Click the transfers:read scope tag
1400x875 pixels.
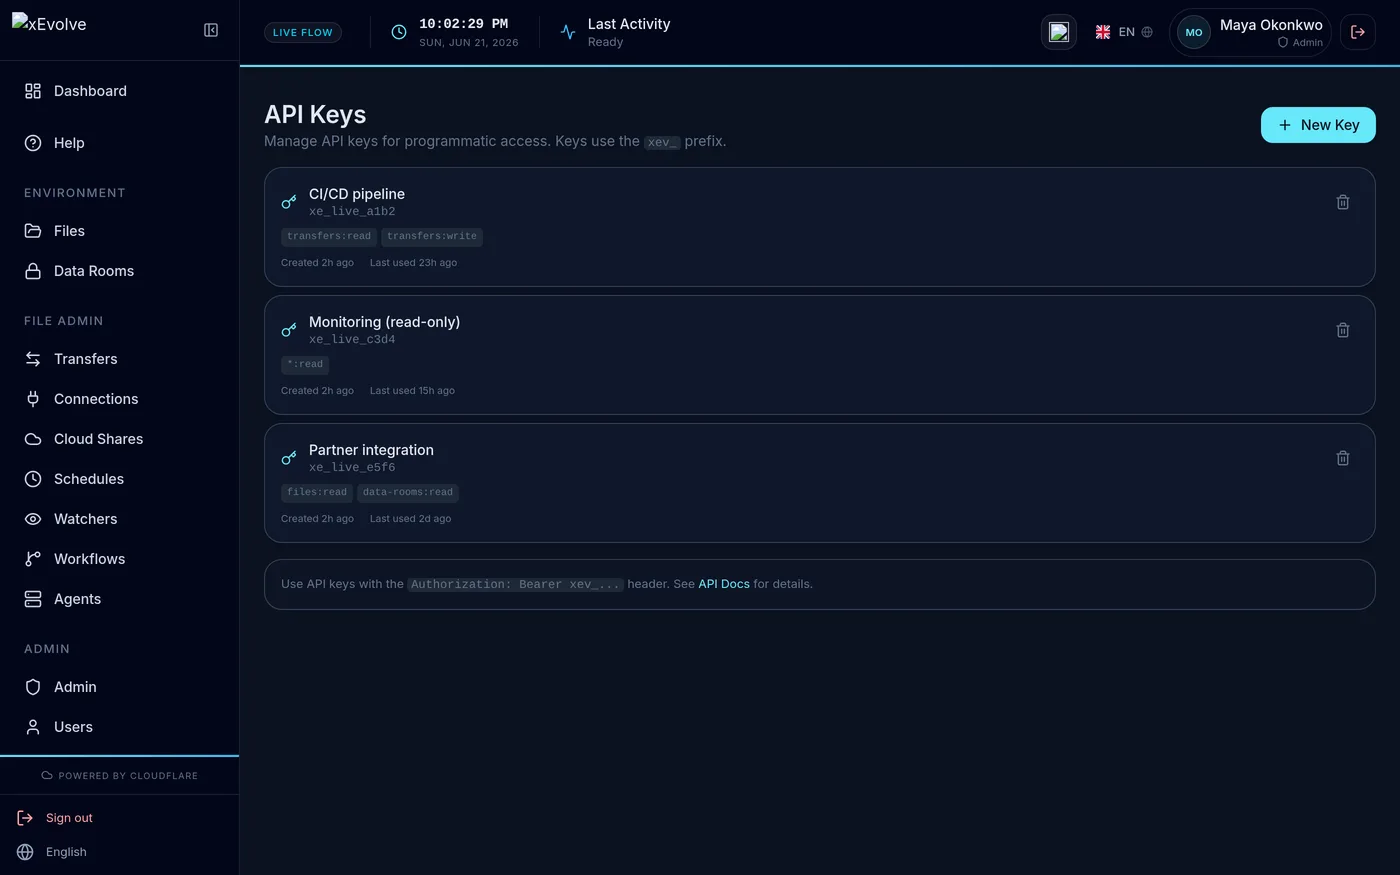coord(329,237)
